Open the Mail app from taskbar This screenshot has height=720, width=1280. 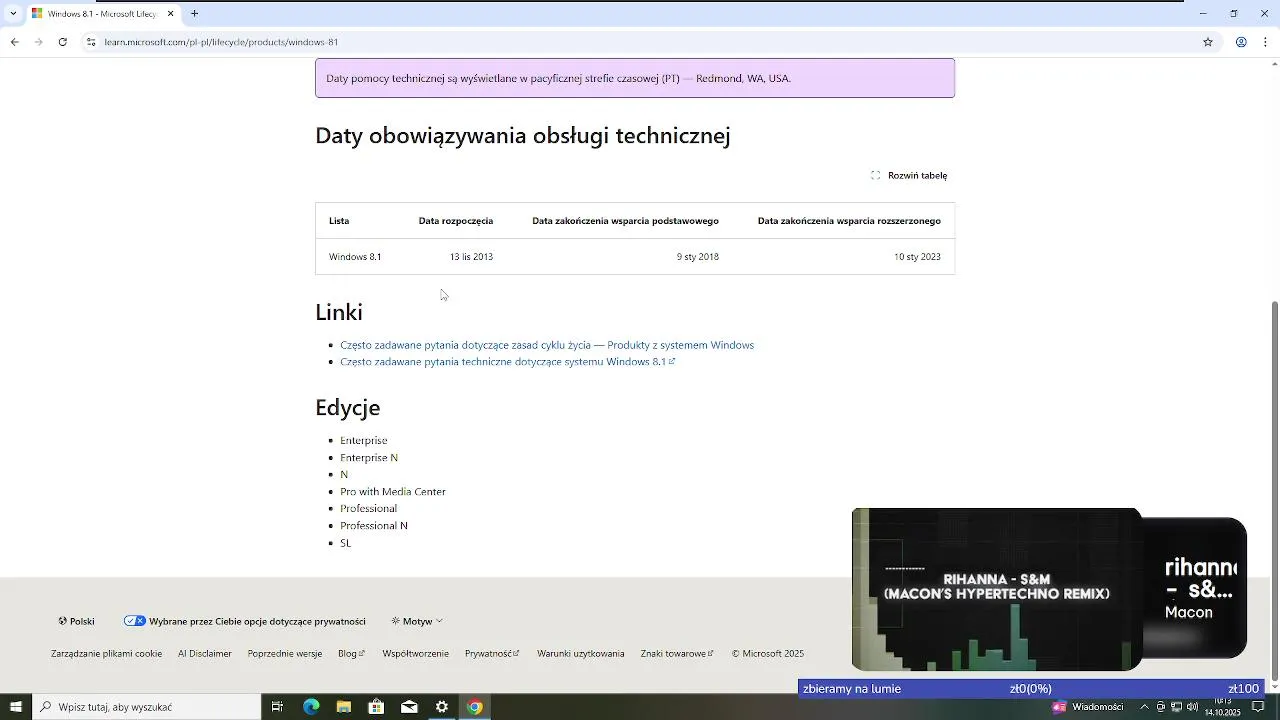[x=409, y=707]
